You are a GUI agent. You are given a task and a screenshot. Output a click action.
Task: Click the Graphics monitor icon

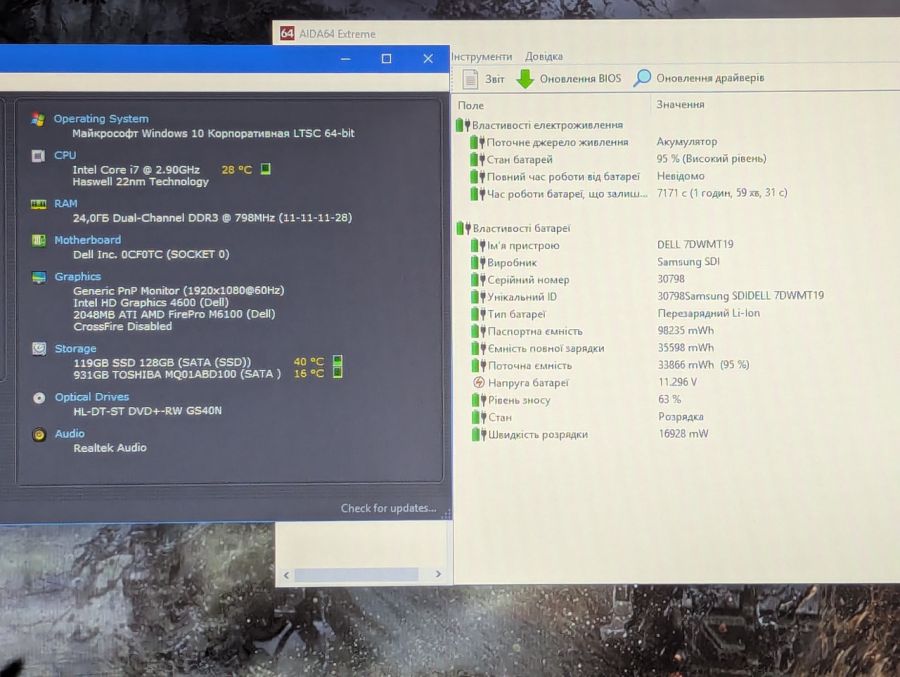pos(38,277)
